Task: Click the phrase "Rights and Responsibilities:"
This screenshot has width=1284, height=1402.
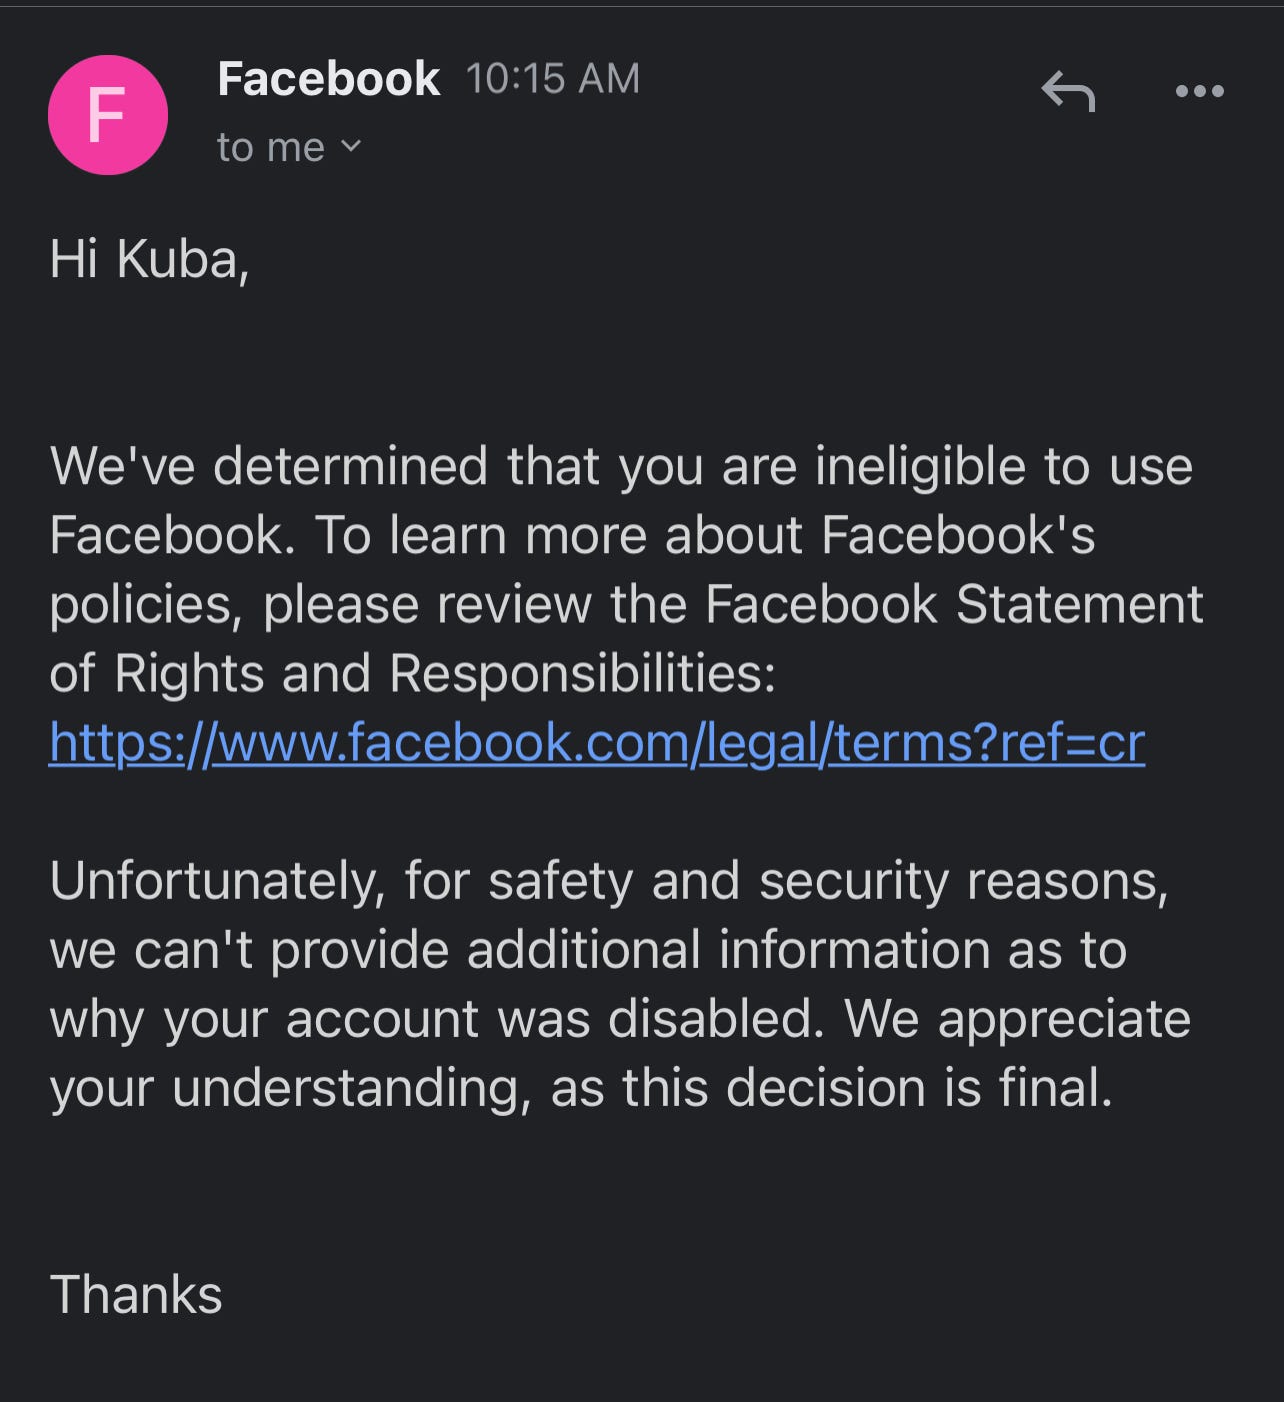Action: [x=445, y=673]
